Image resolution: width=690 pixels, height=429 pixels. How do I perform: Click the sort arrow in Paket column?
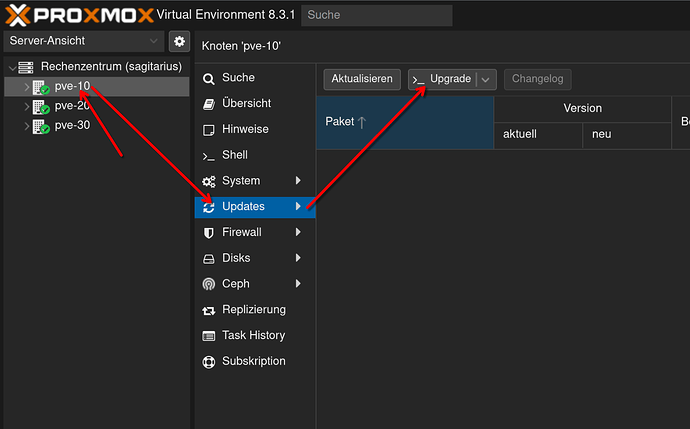362,122
